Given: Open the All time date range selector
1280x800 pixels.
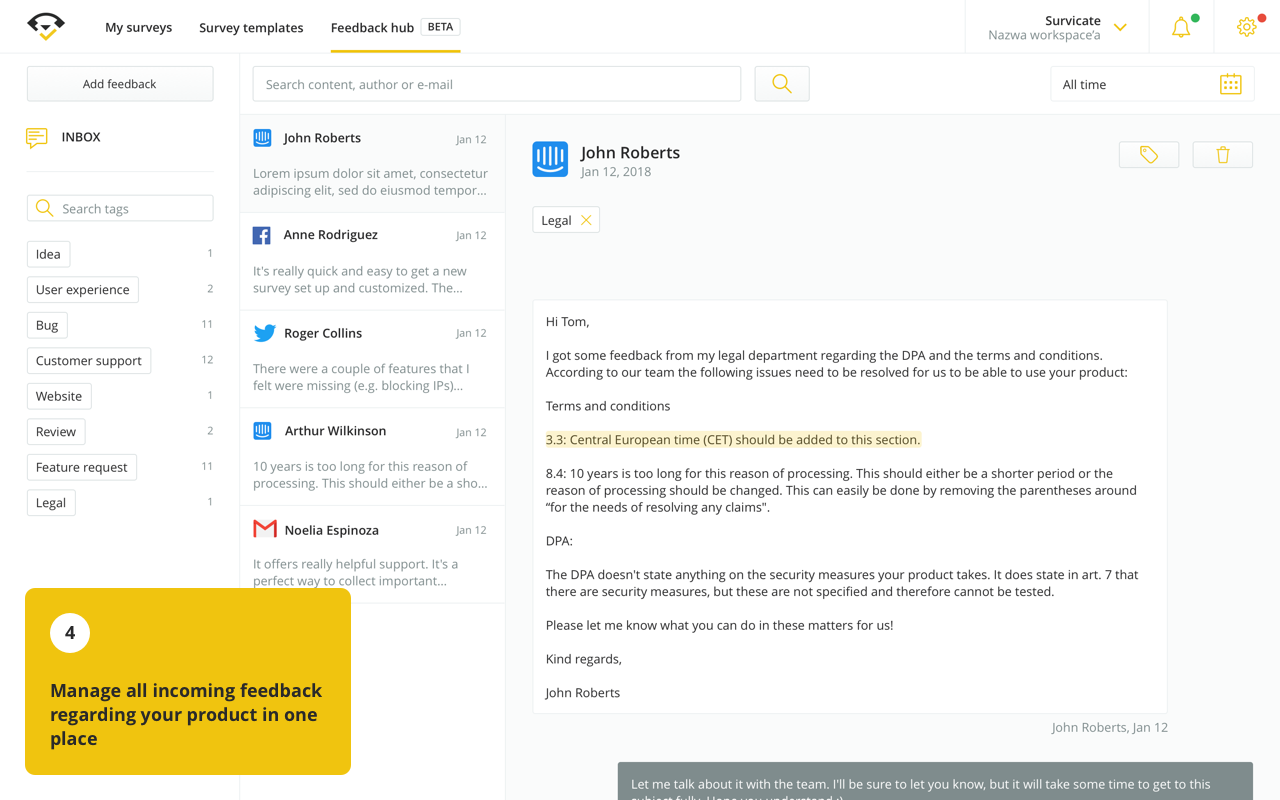Looking at the screenshot, I should coord(1152,84).
